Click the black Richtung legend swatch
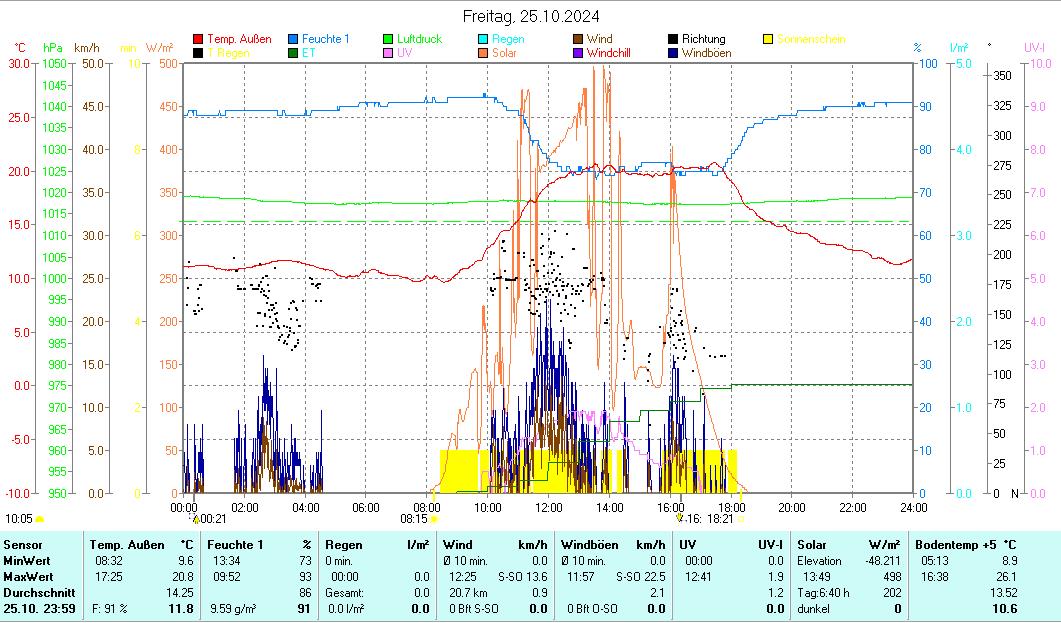The height and width of the screenshot is (623, 1061). pyautogui.click(x=673, y=39)
